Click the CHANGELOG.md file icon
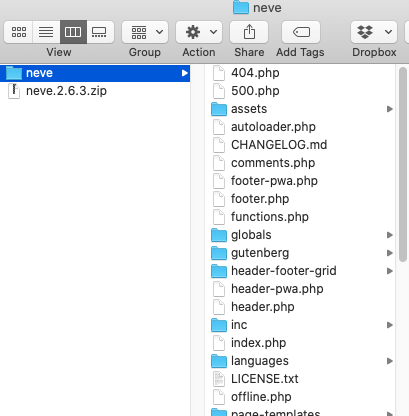This screenshot has width=409, height=416. 219,145
